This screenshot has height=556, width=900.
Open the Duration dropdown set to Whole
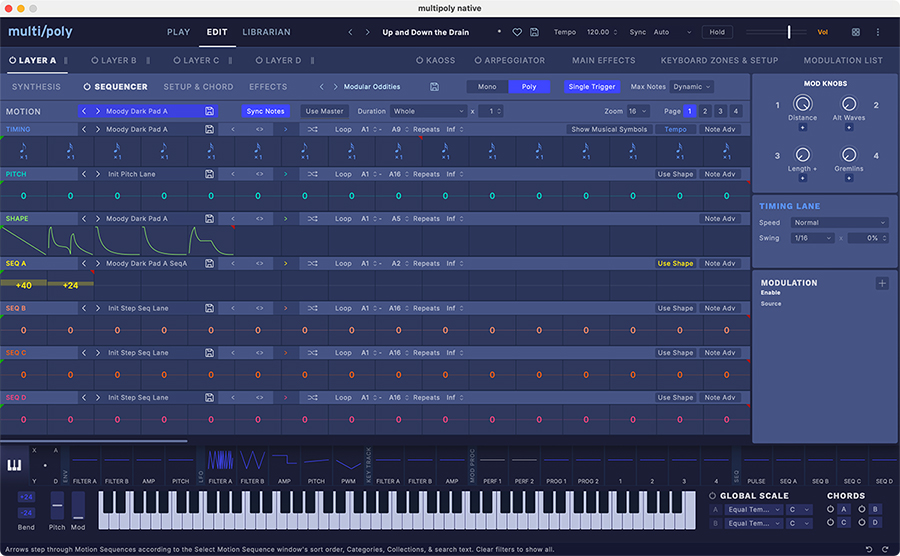[429, 111]
